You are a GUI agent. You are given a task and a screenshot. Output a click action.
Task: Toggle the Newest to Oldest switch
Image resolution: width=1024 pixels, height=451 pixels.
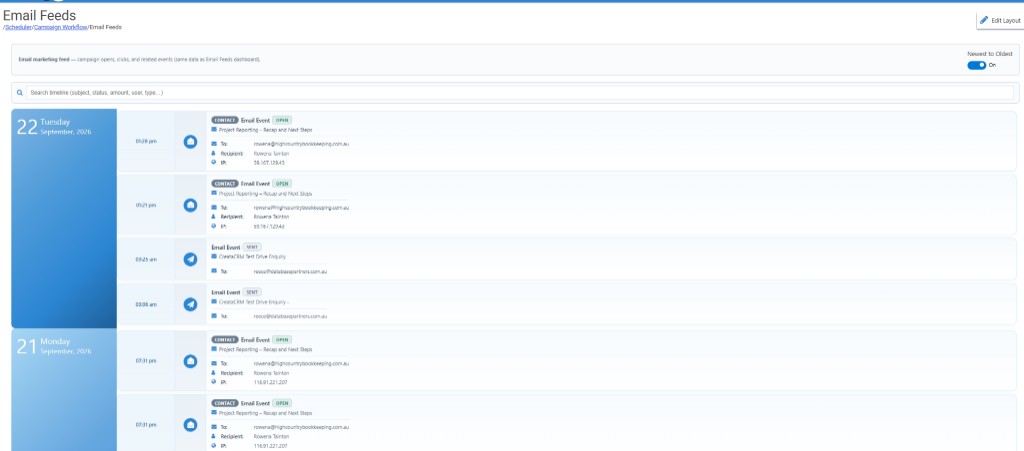976,65
